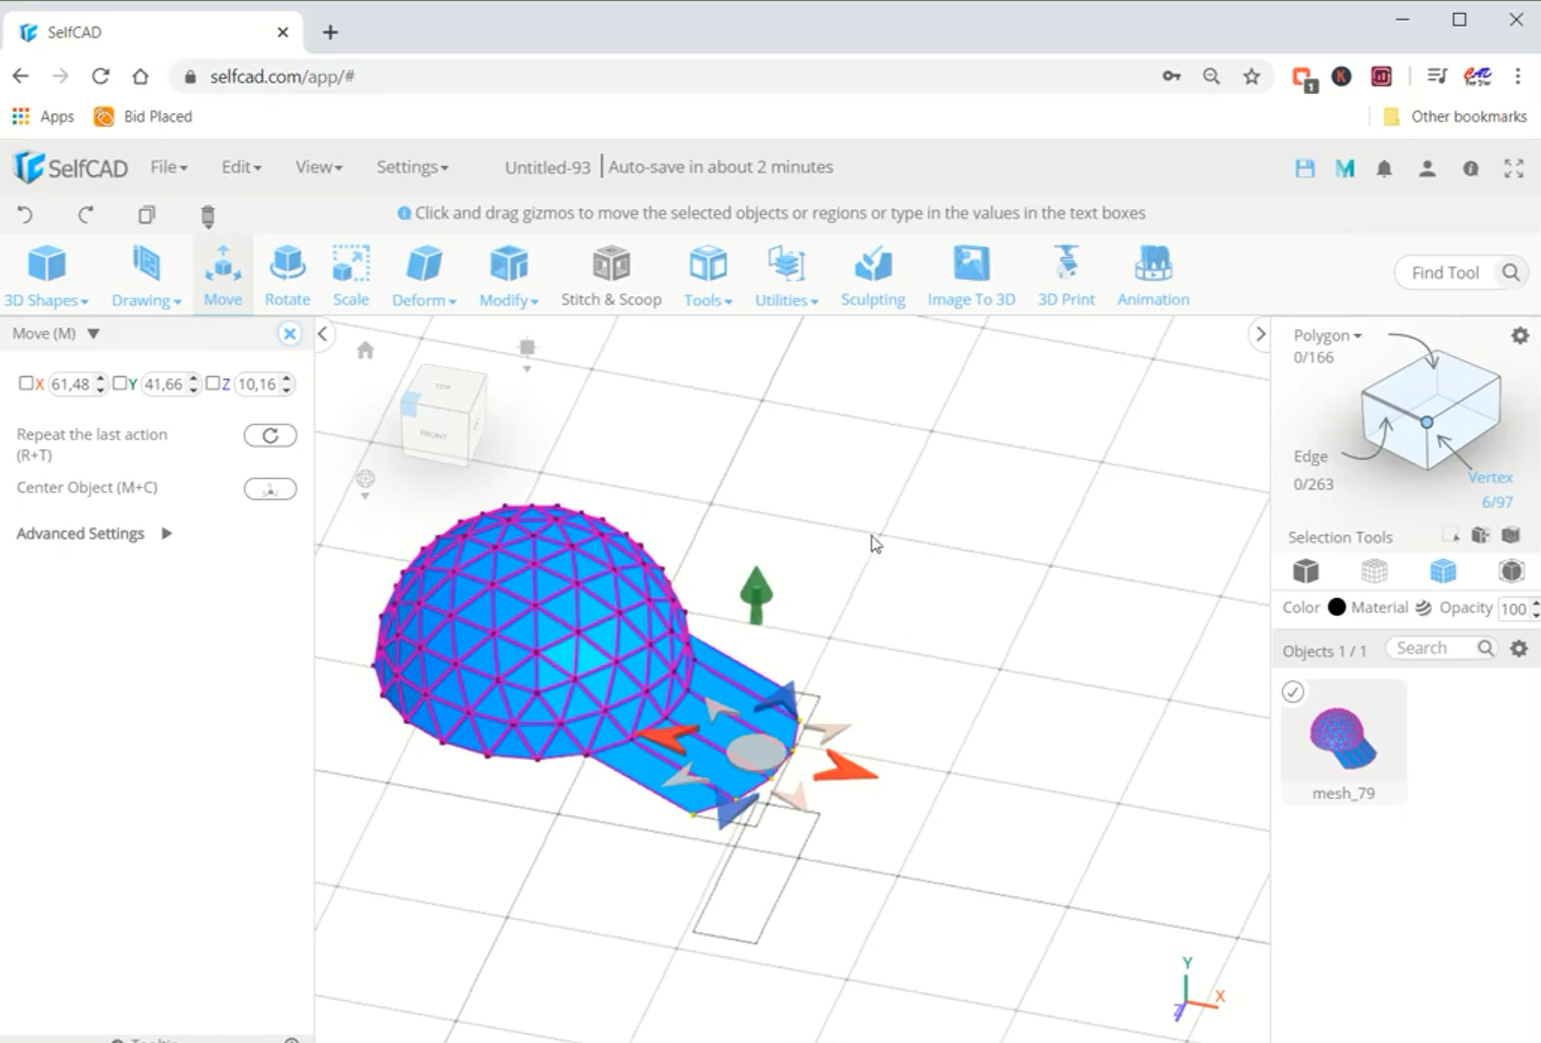1541x1043 pixels.
Task: Open the 3D Print tool
Action: [x=1066, y=275]
